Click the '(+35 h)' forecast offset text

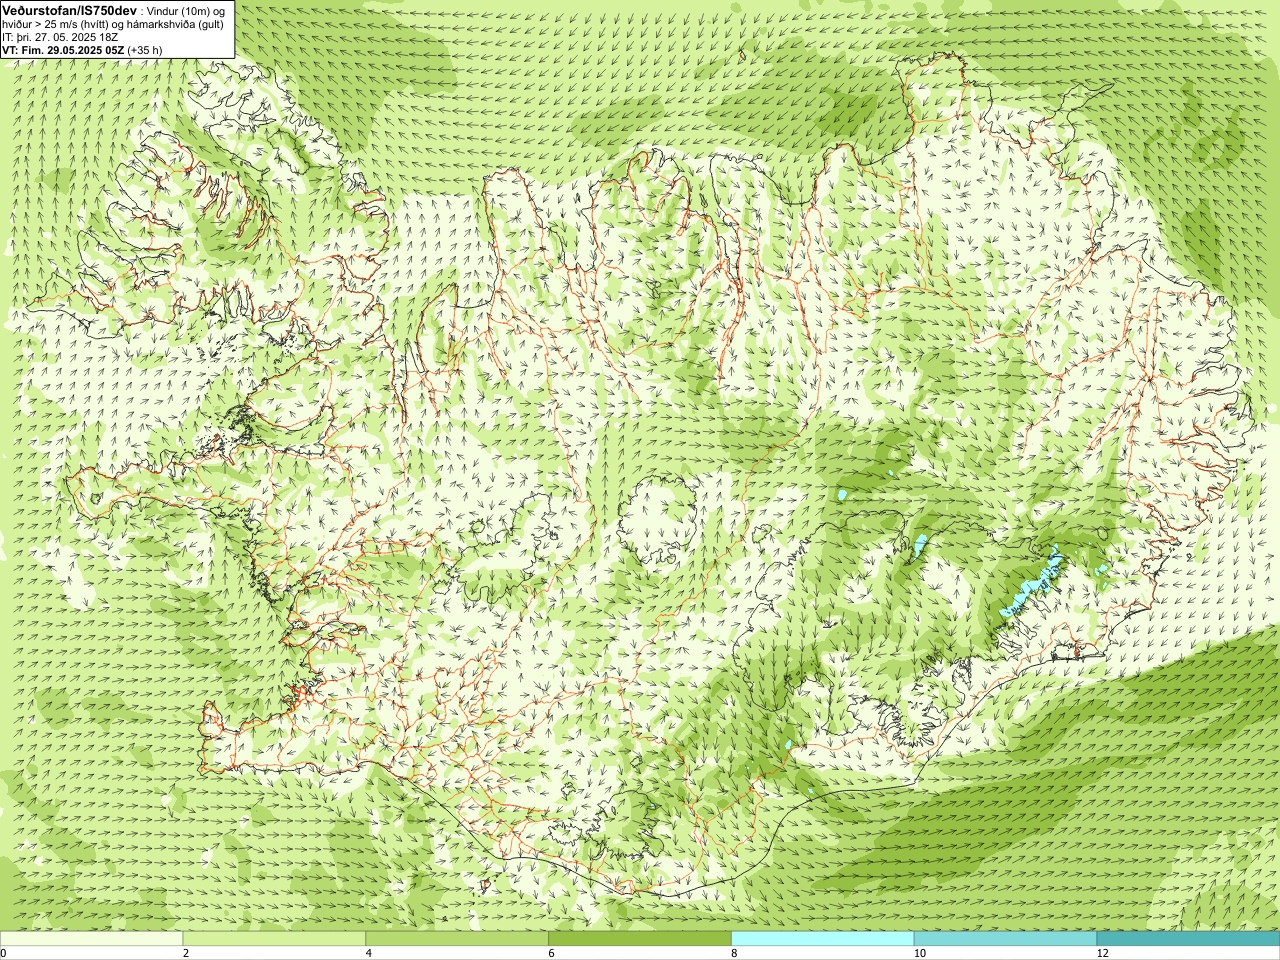pyautogui.click(x=145, y=50)
